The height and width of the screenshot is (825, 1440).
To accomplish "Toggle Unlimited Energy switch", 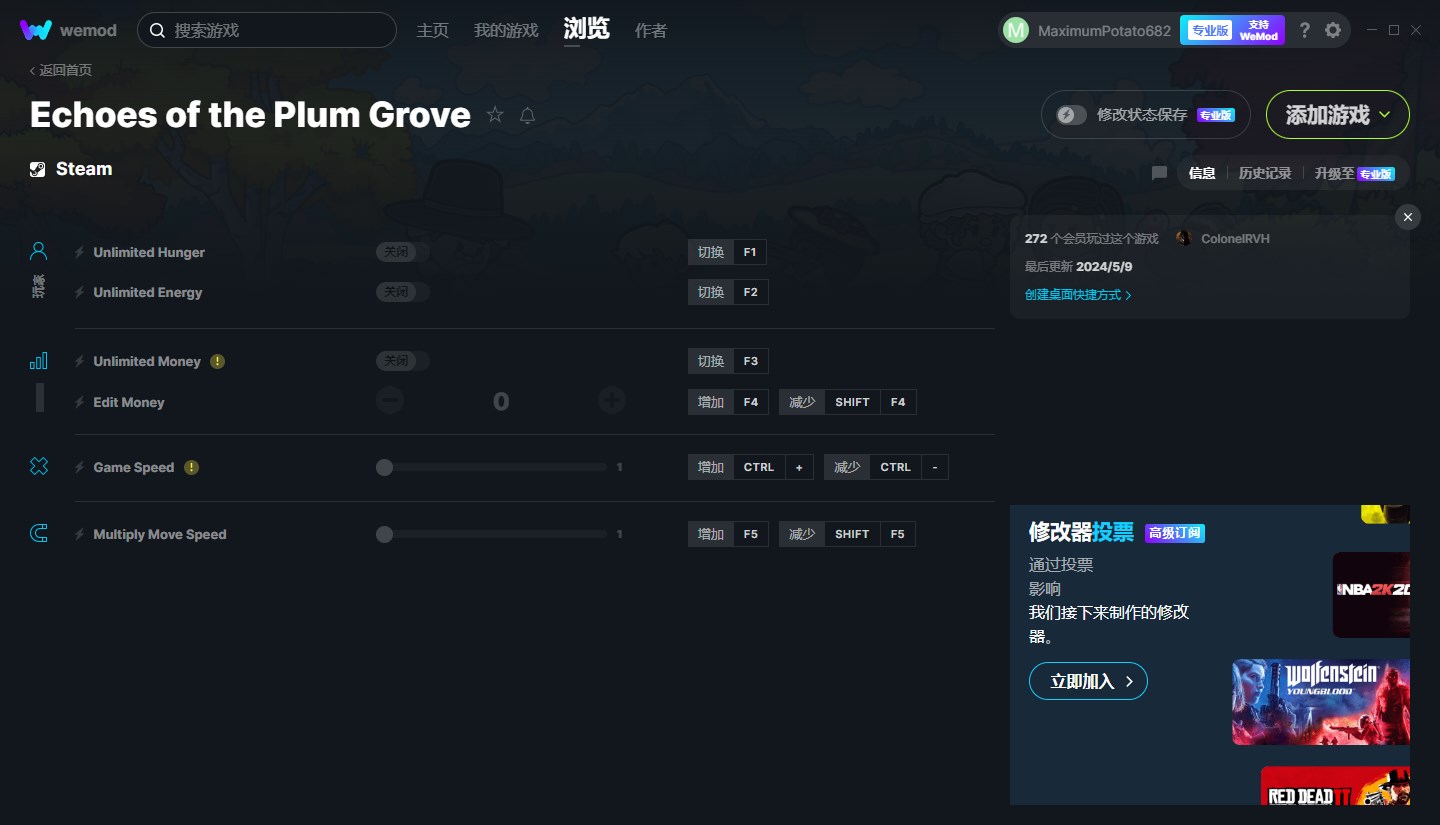I will 403,292.
